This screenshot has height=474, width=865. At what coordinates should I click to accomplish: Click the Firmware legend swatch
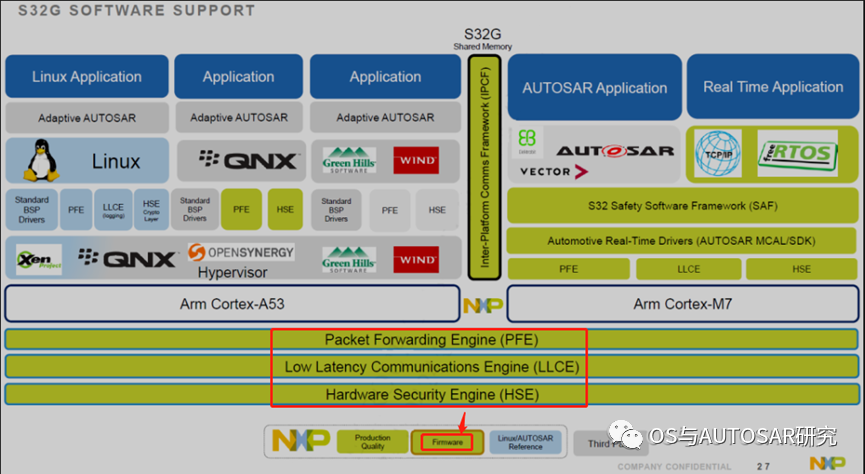[x=447, y=442]
